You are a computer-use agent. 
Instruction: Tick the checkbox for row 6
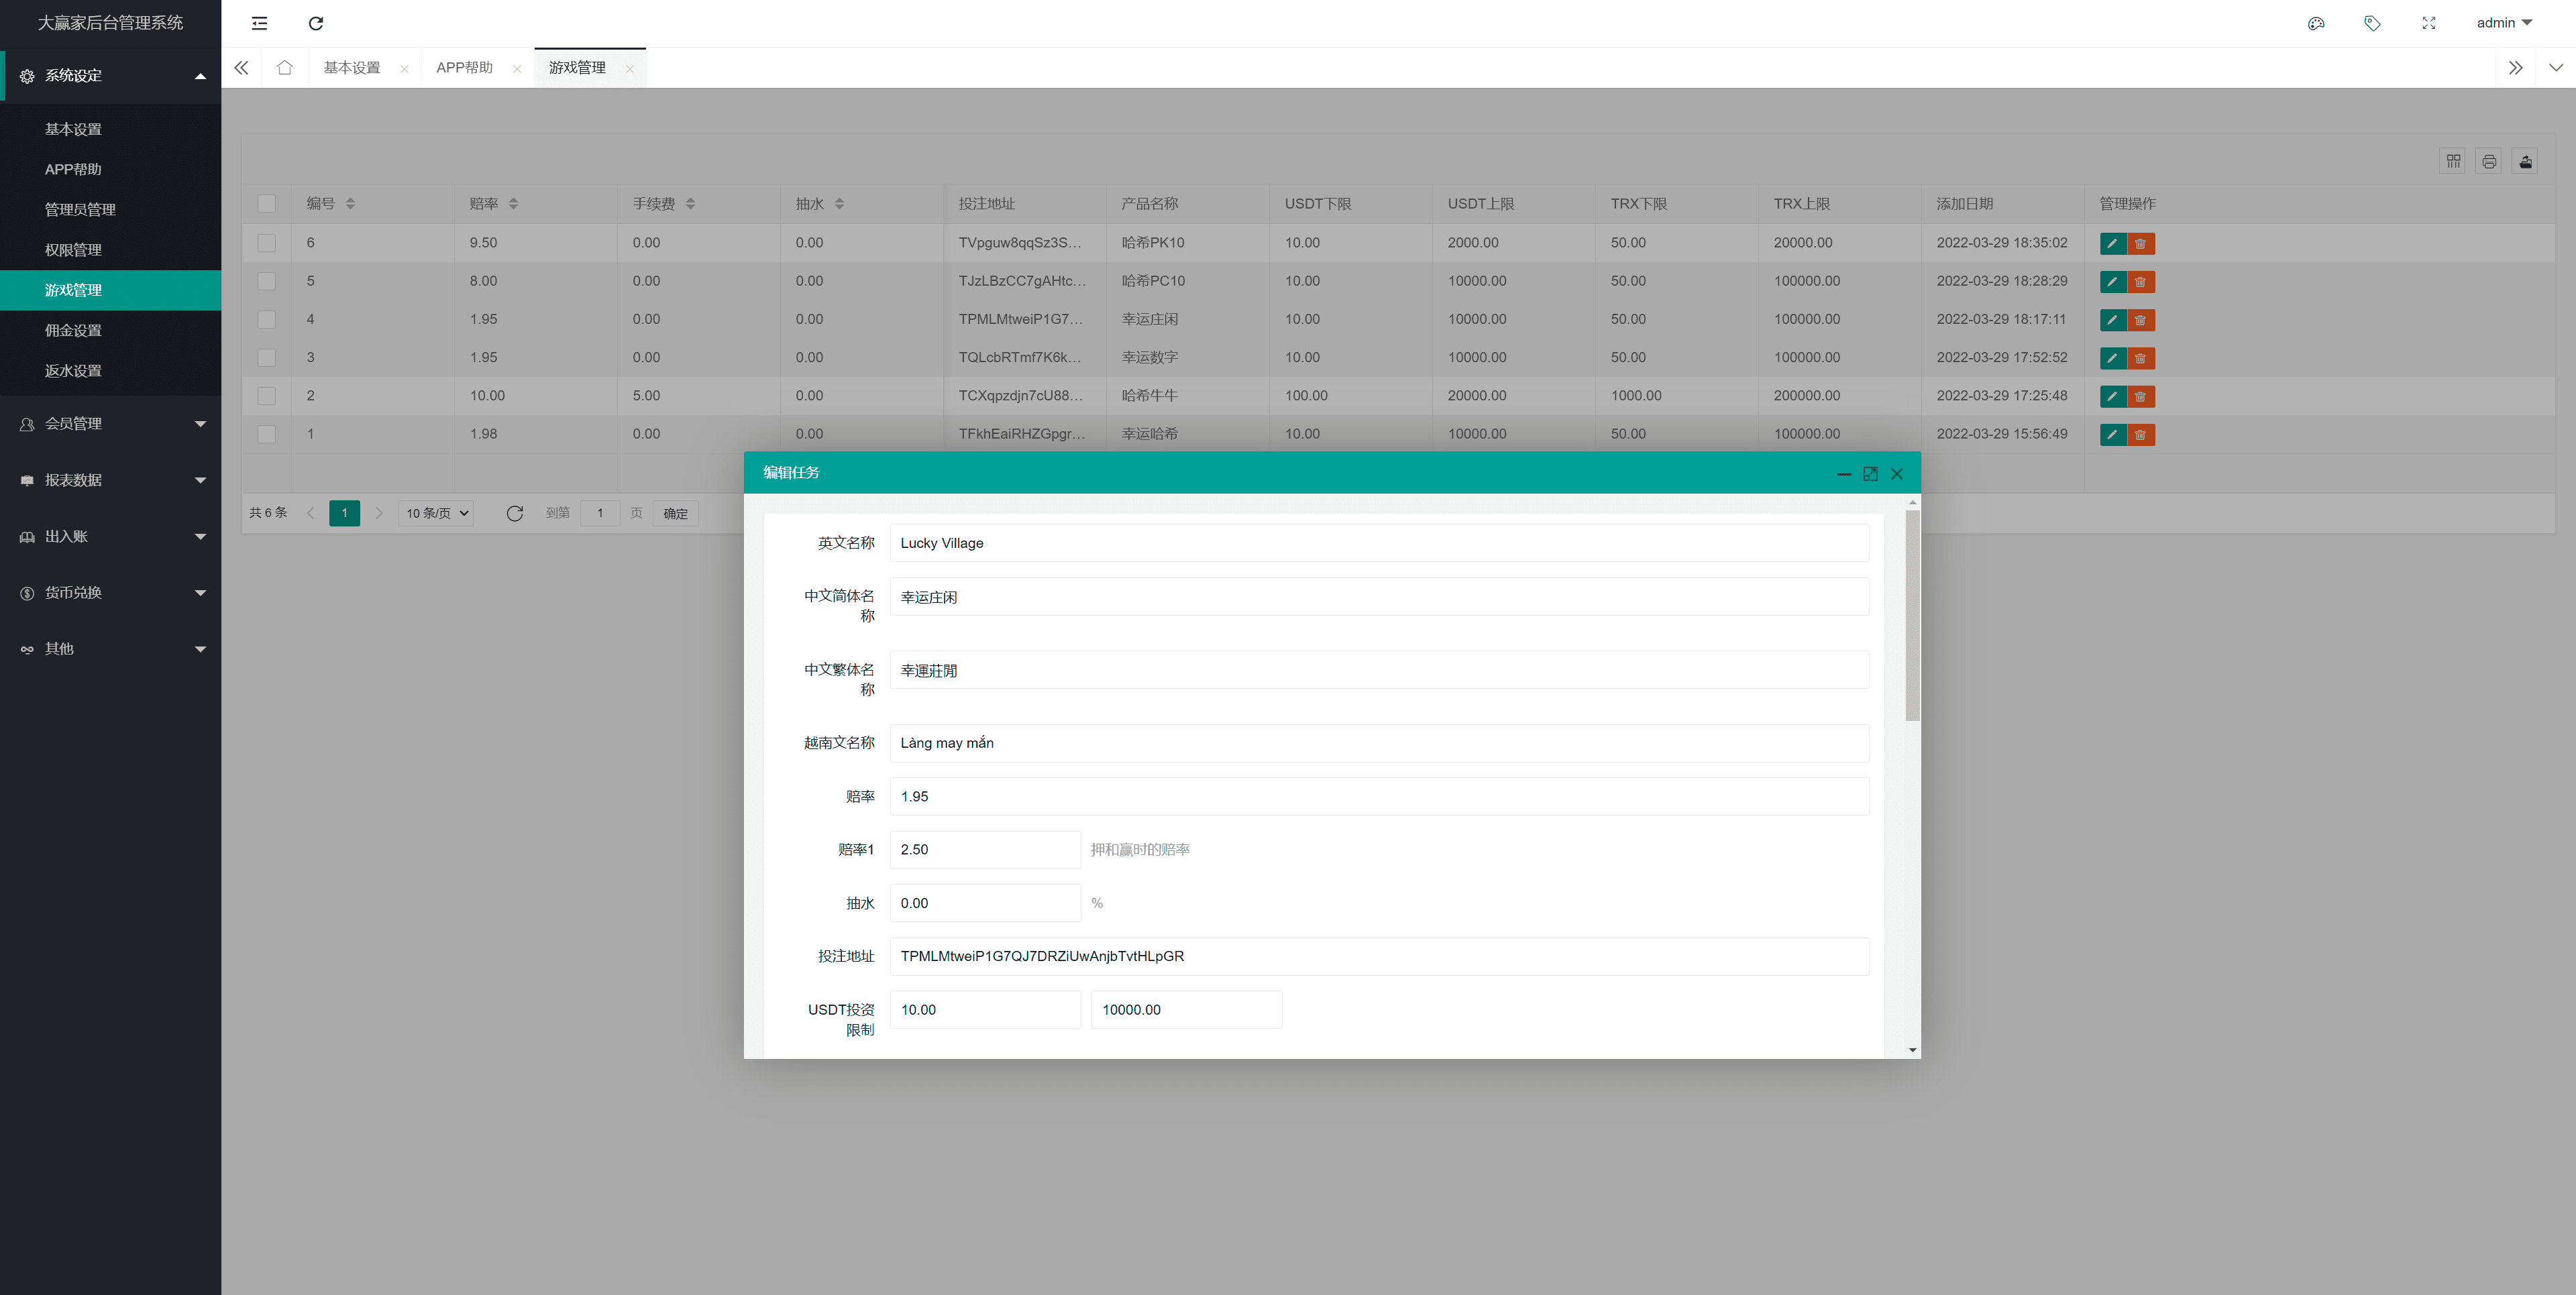(x=266, y=243)
